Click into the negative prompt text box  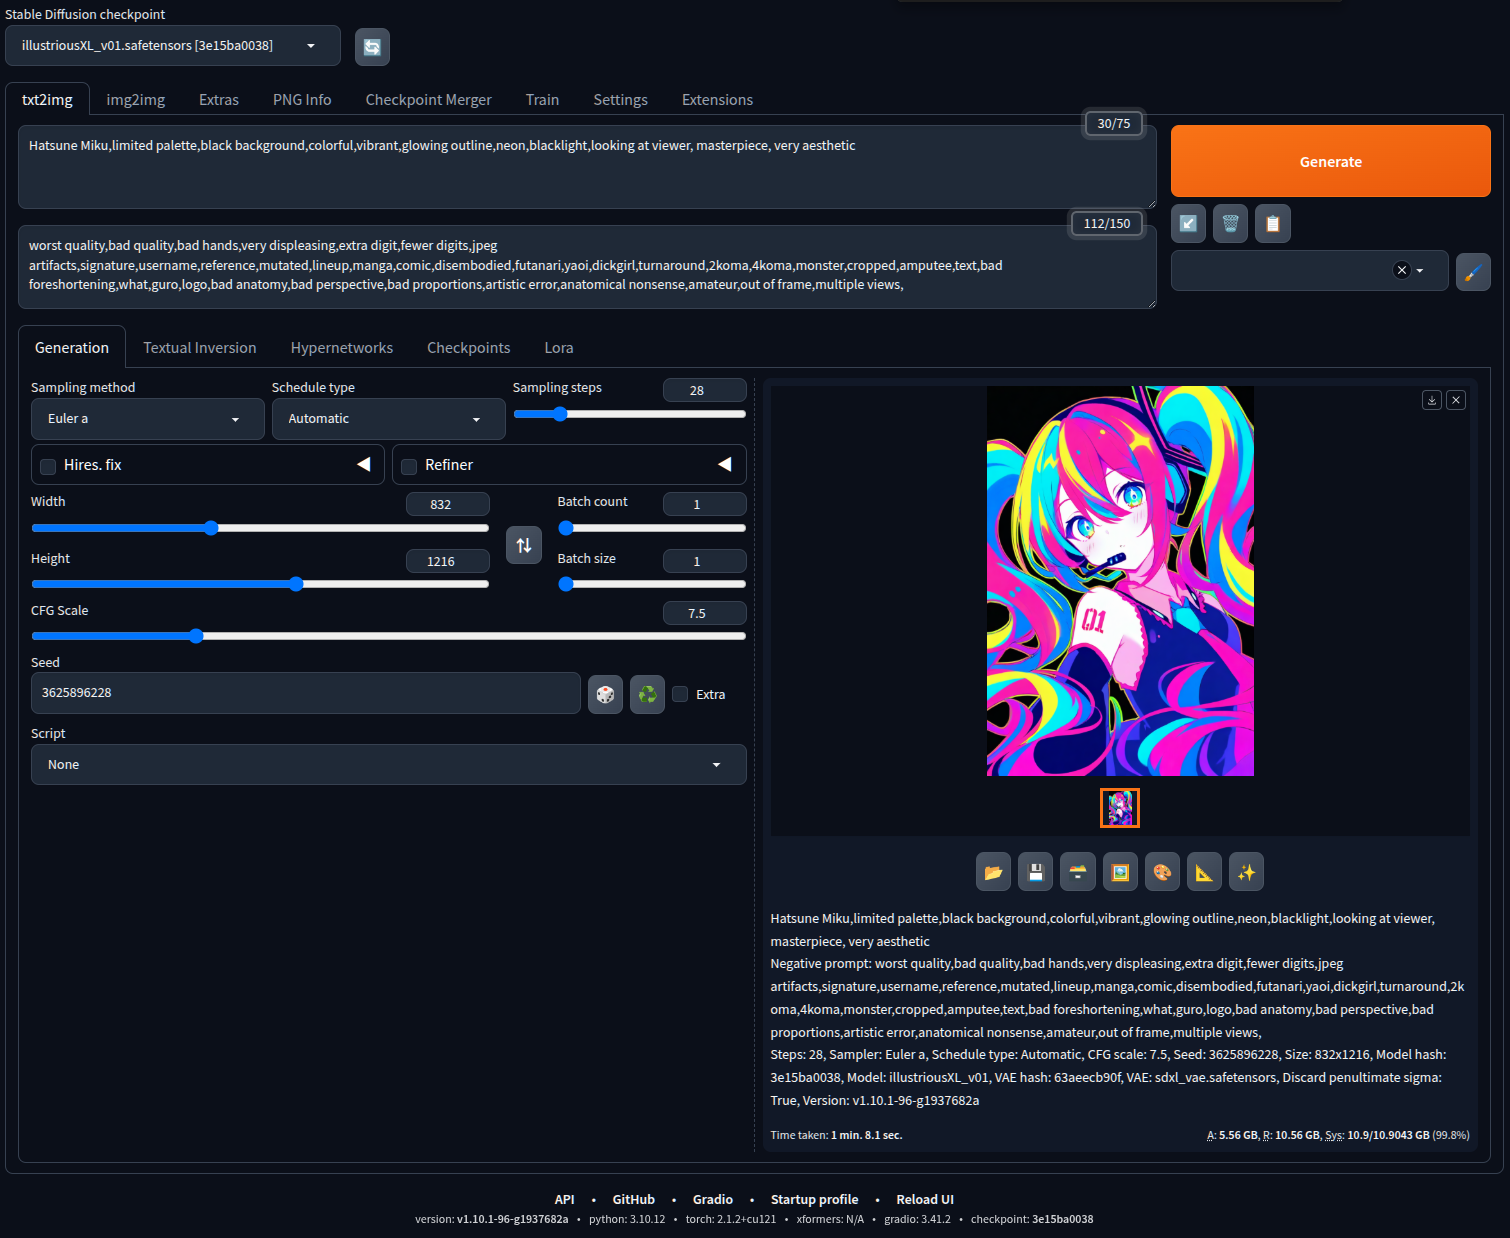pyautogui.click(x=587, y=267)
